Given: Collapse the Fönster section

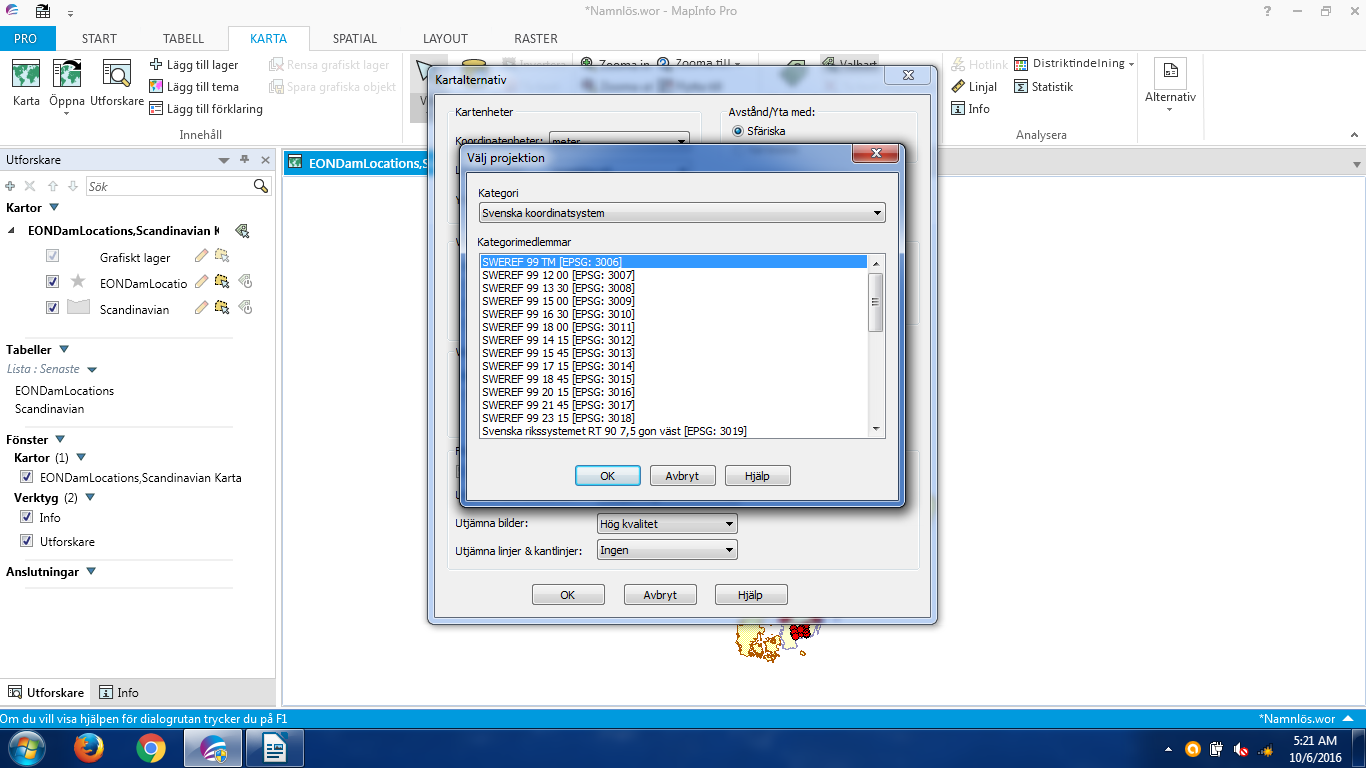Looking at the screenshot, I should pyautogui.click(x=60, y=440).
